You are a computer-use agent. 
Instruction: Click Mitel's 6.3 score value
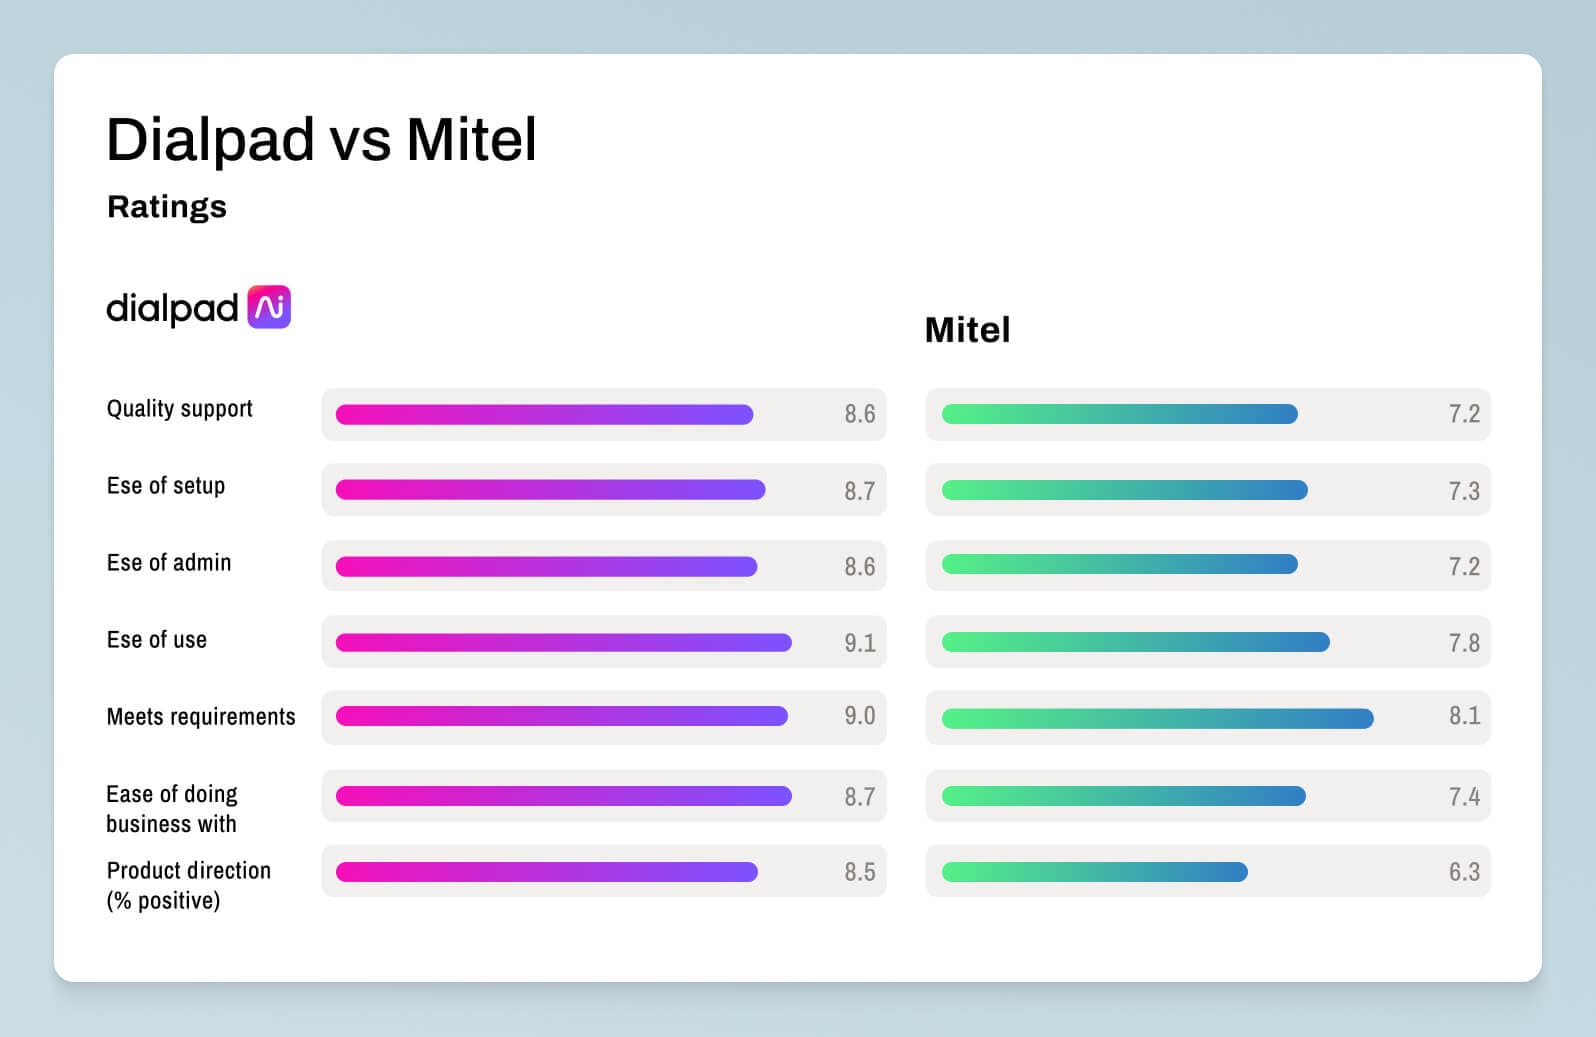tap(1464, 872)
